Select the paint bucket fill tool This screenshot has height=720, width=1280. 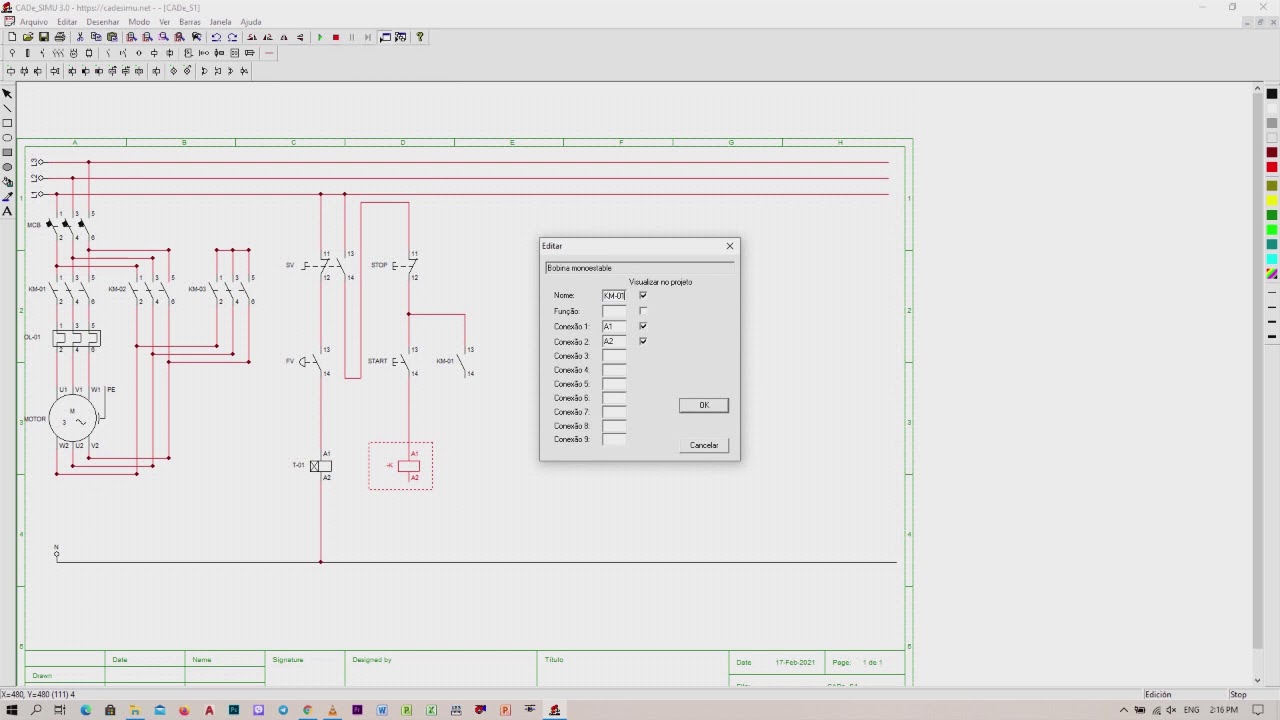point(7,182)
